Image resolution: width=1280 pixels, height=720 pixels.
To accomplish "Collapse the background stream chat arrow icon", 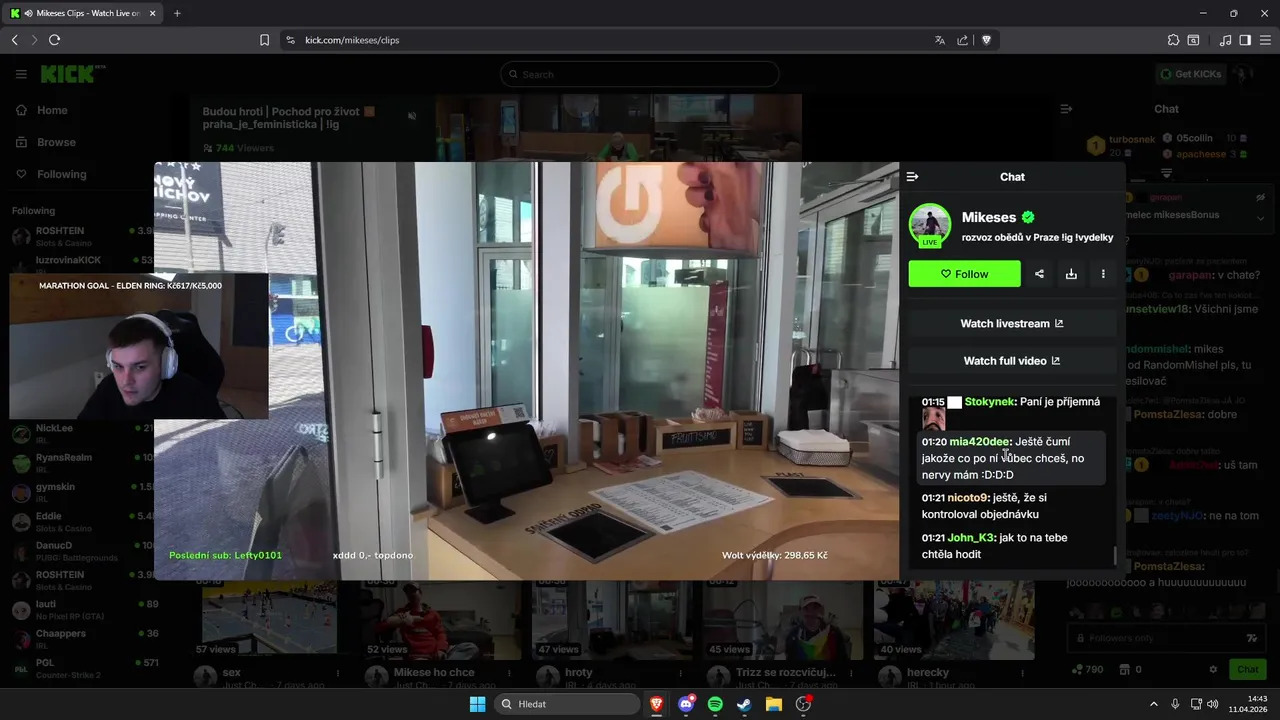I will click(x=1066, y=109).
